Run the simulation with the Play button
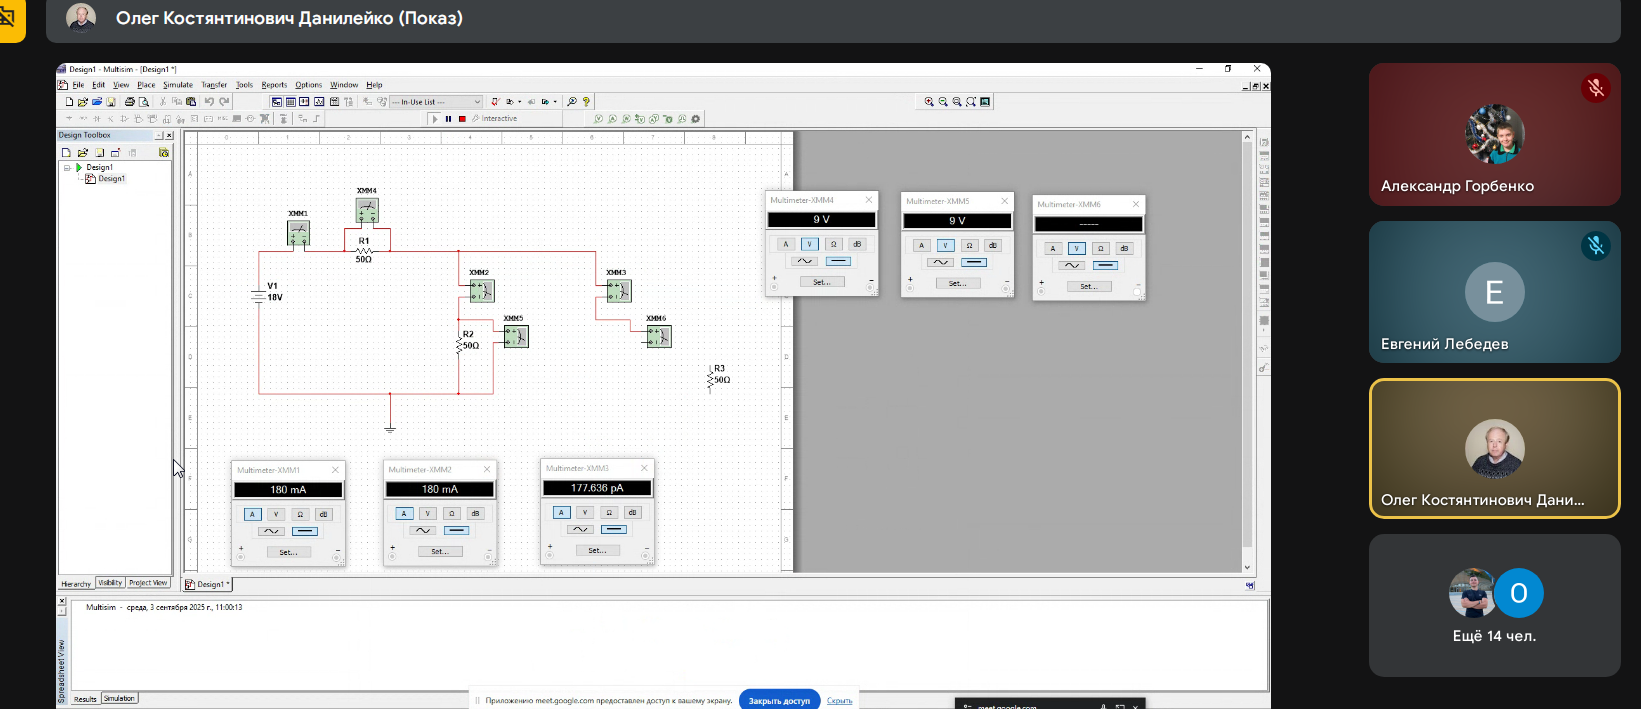Screen dimensions: 1641x709 pyautogui.click(x=434, y=118)
